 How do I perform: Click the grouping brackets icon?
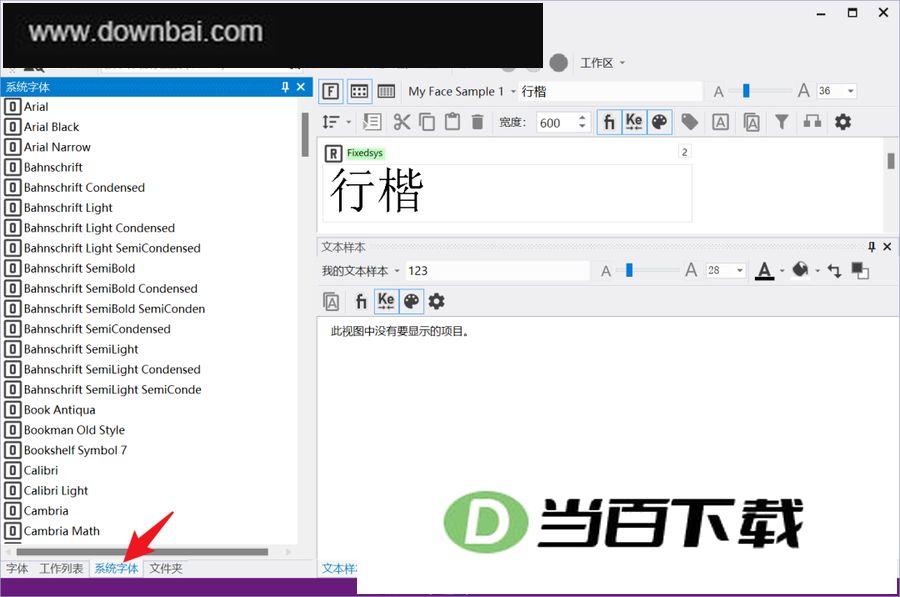point(812,122)
